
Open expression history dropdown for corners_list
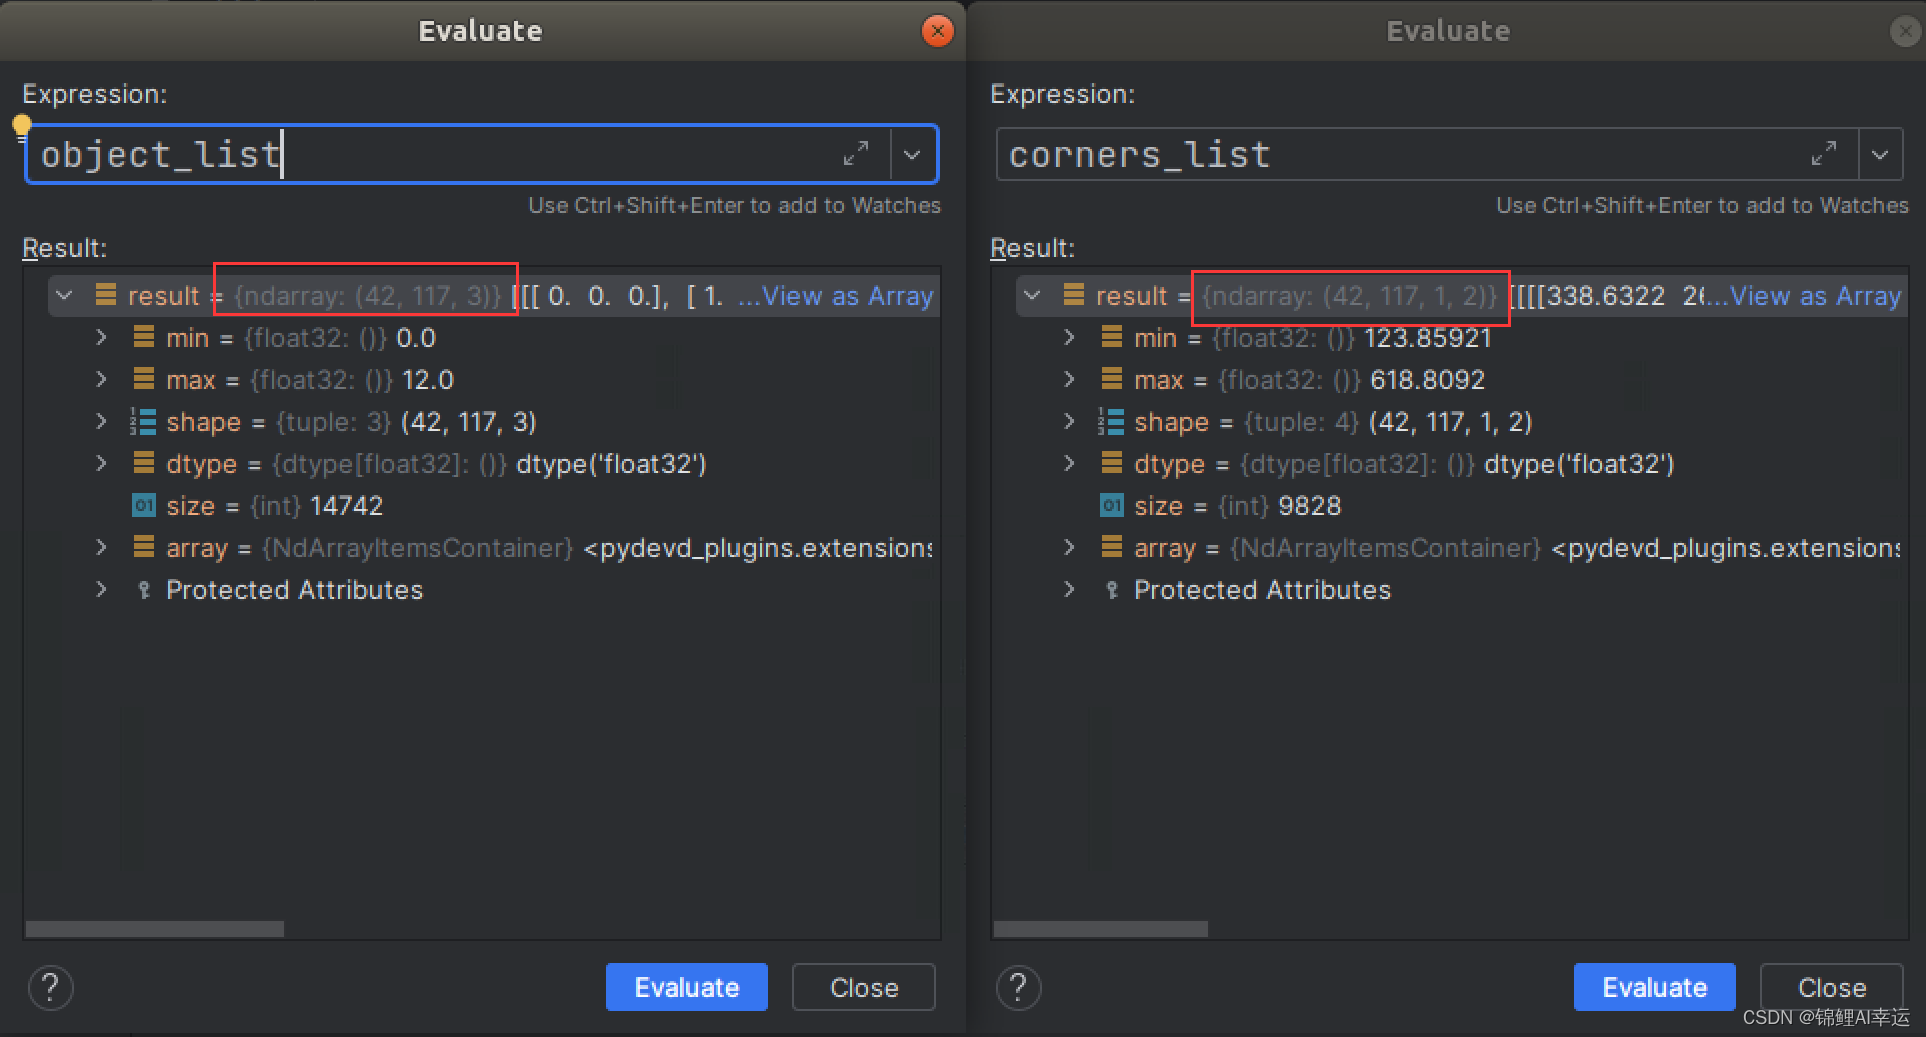point(1880,155)
